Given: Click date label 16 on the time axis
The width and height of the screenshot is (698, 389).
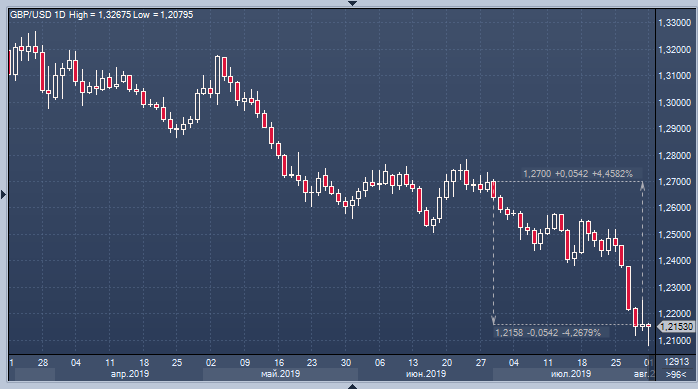Looking at the screenshot, I should pyautogui.click(x=279, y=362).
